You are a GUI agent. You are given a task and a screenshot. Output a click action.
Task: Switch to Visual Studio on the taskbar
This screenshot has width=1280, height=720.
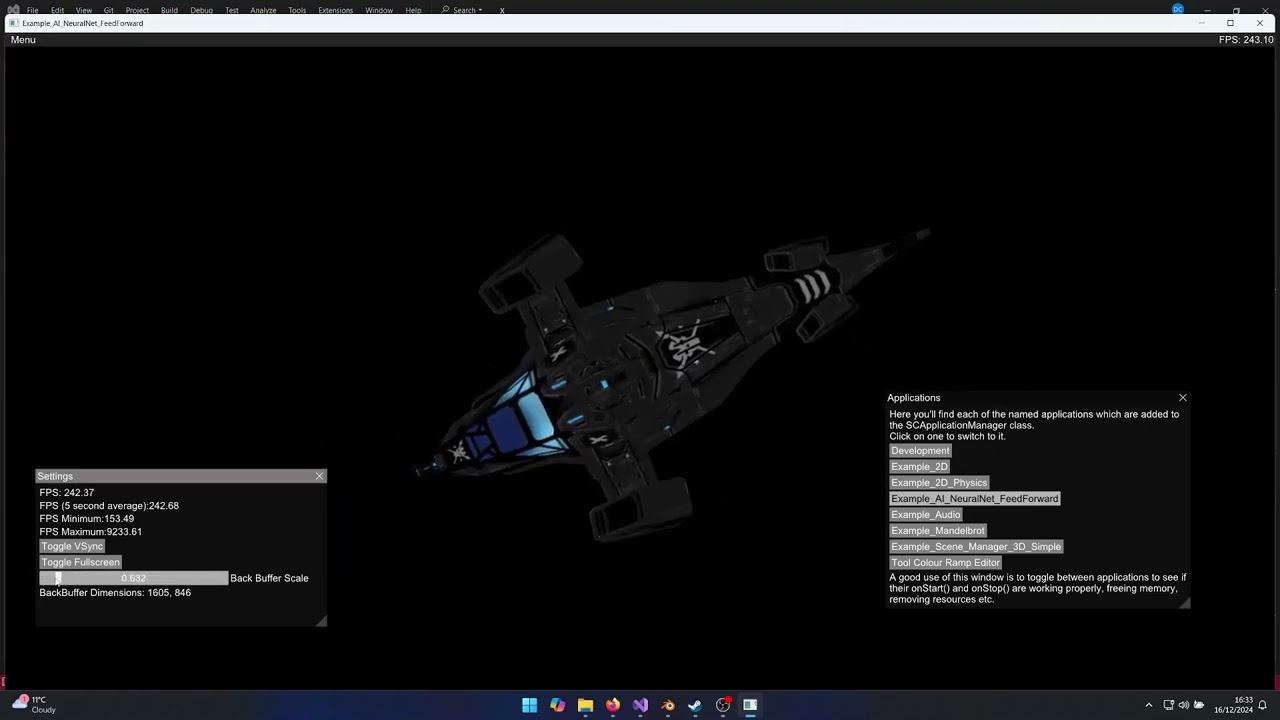point(640,705)
